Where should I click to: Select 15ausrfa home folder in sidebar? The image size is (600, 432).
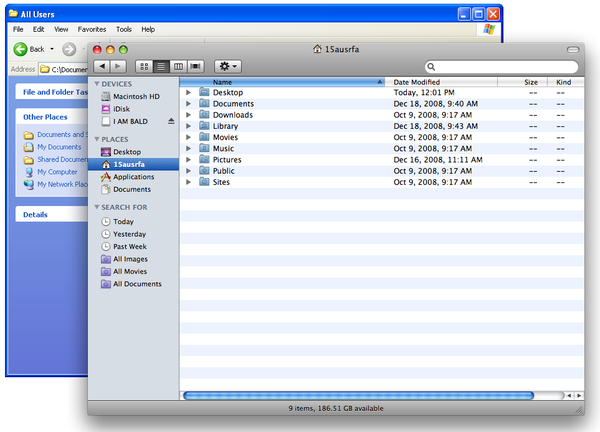click(x=133, y=164)
